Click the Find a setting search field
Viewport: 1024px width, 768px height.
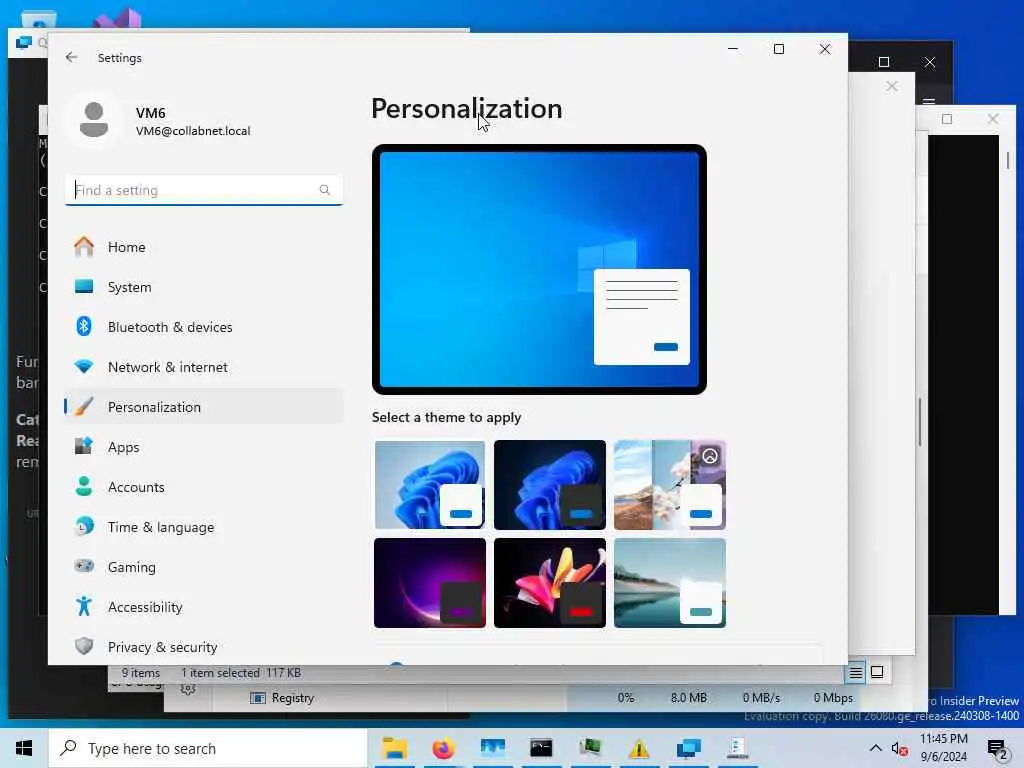click(x=204, y=190)
